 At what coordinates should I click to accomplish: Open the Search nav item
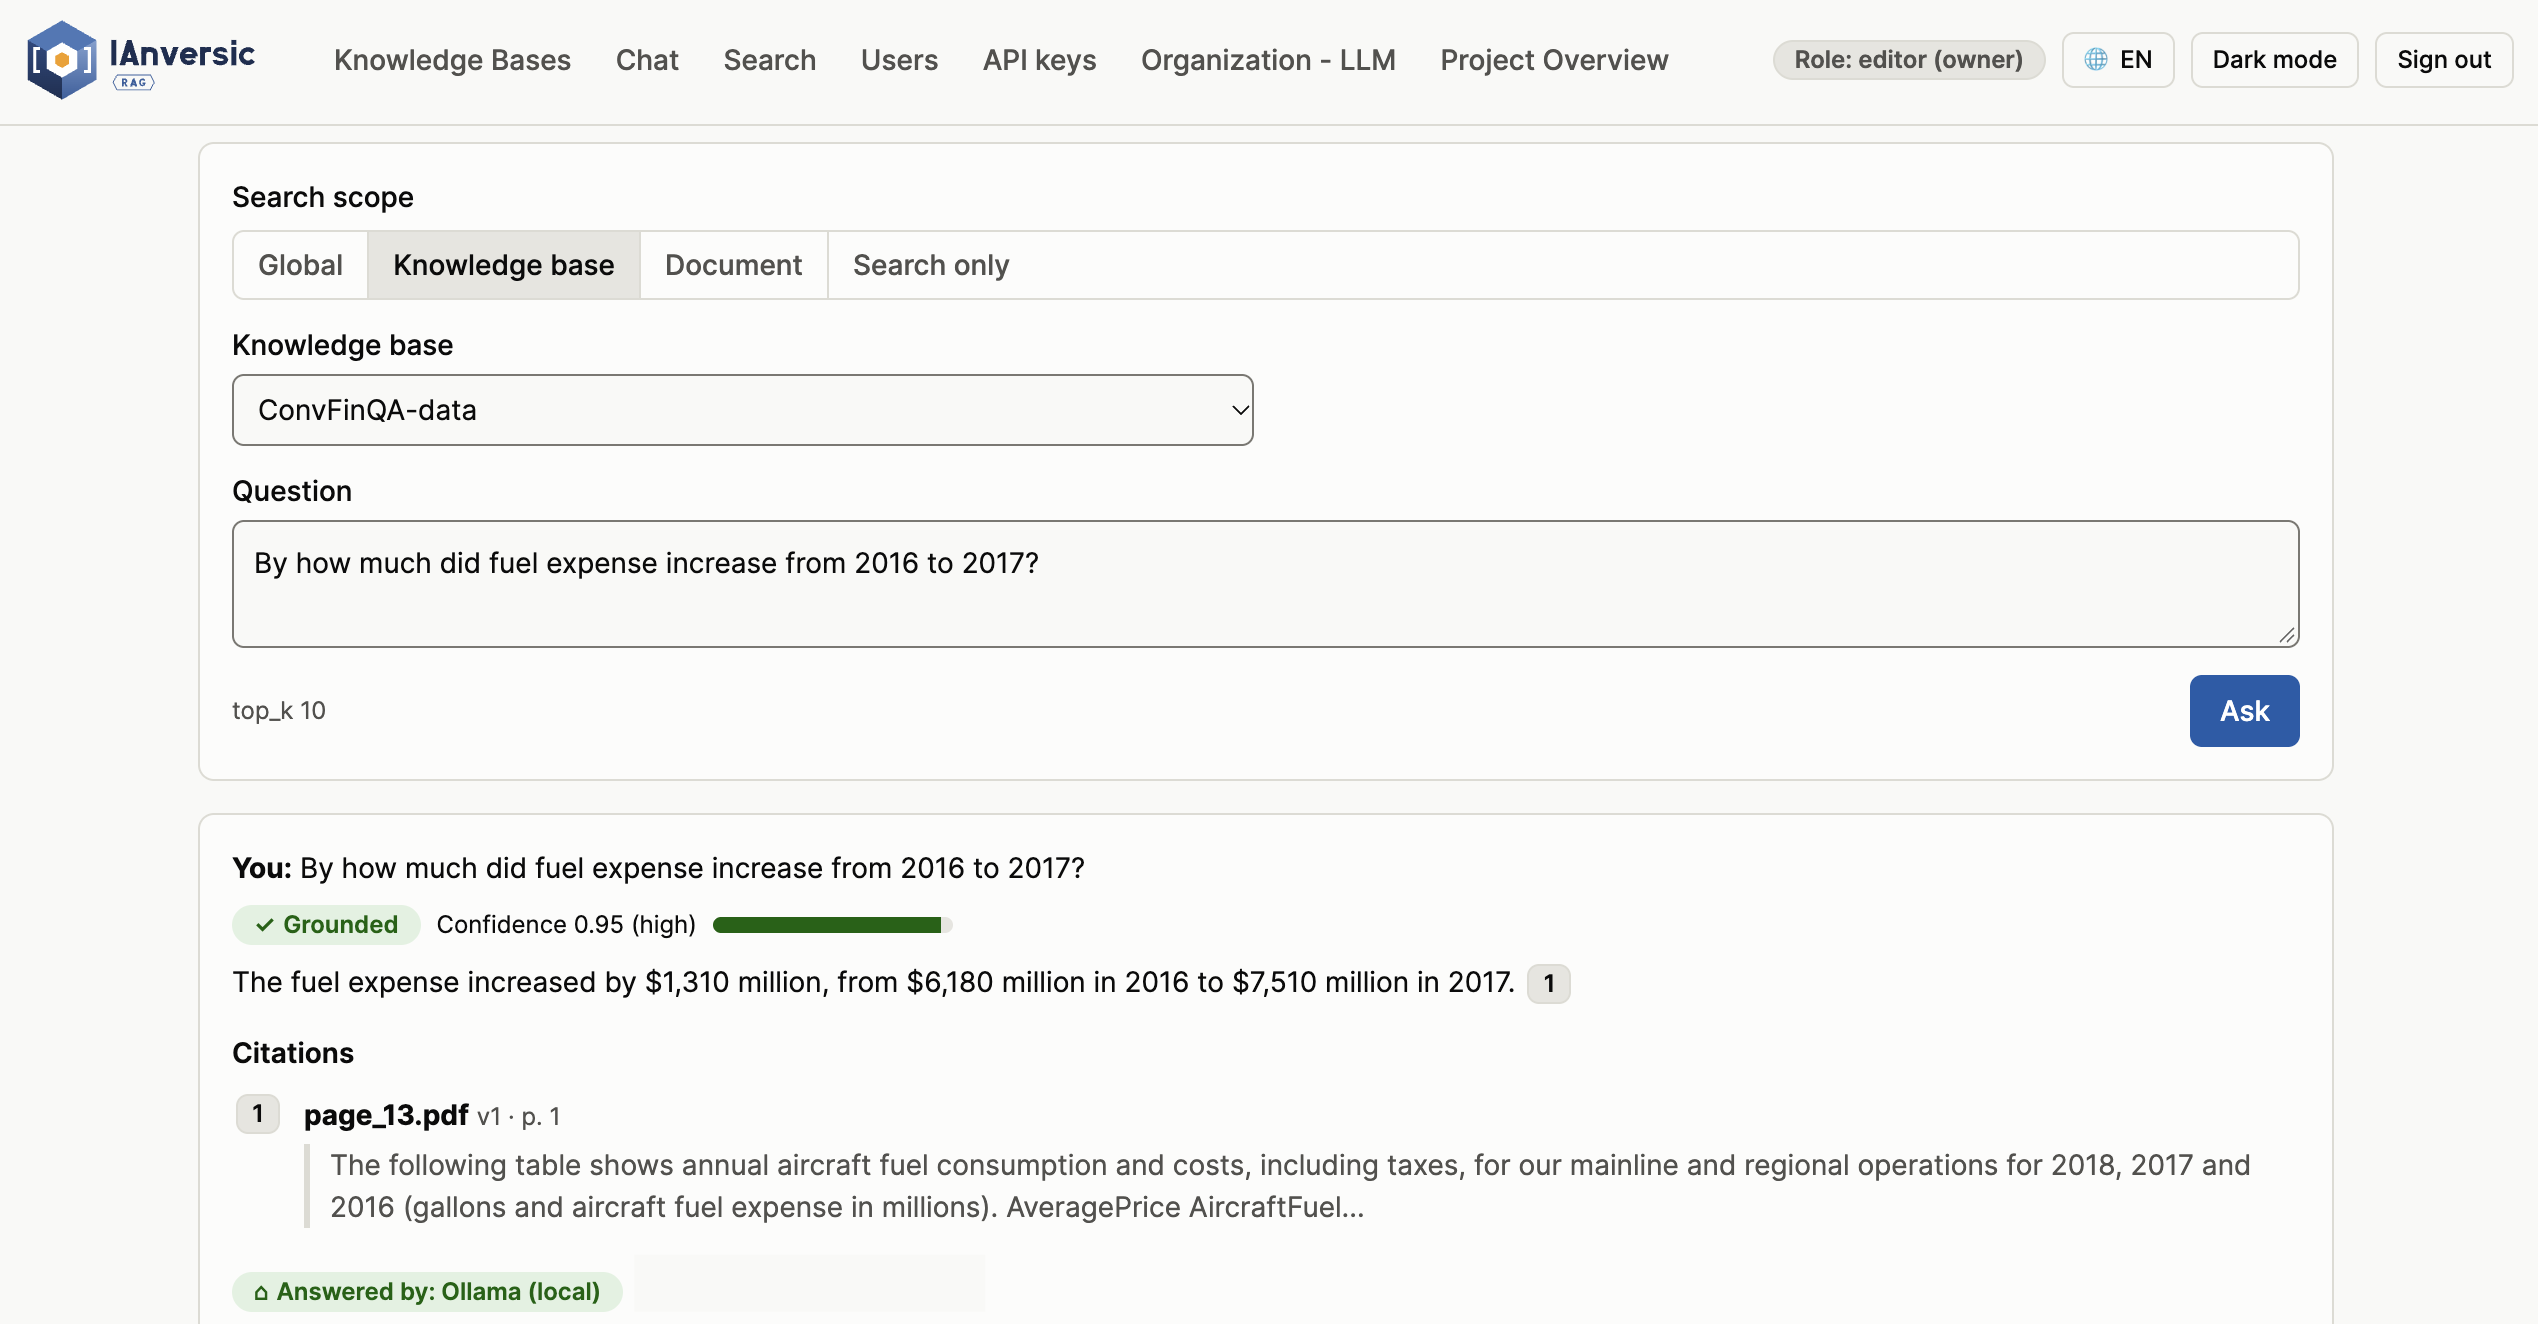tap(770, 60)
